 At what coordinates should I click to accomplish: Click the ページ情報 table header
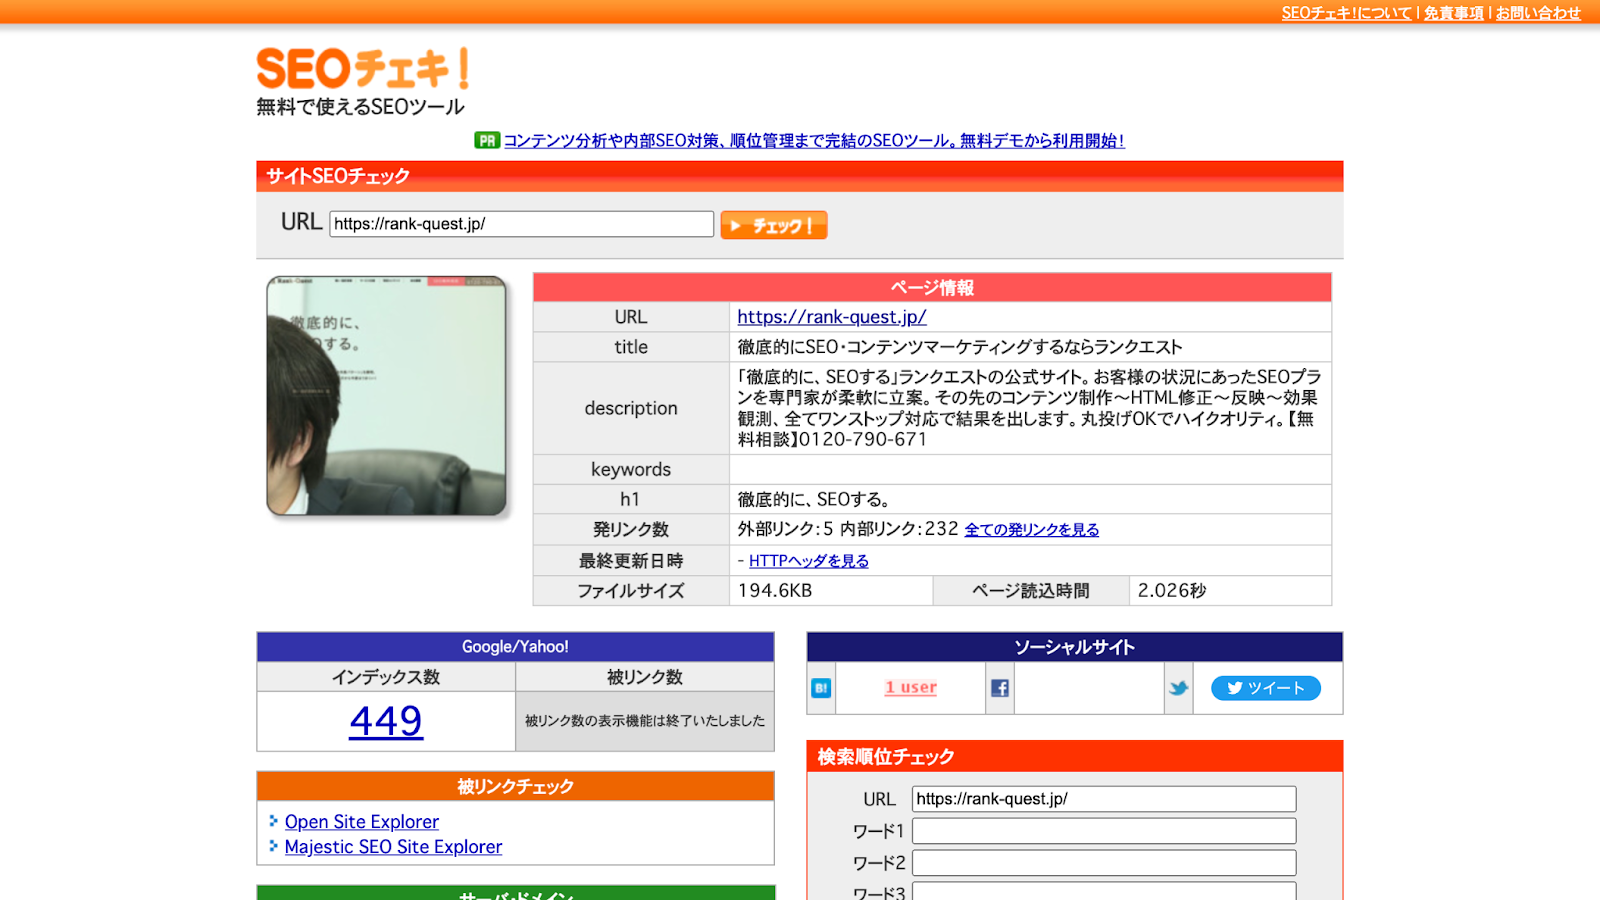click(x=932, y=287)
